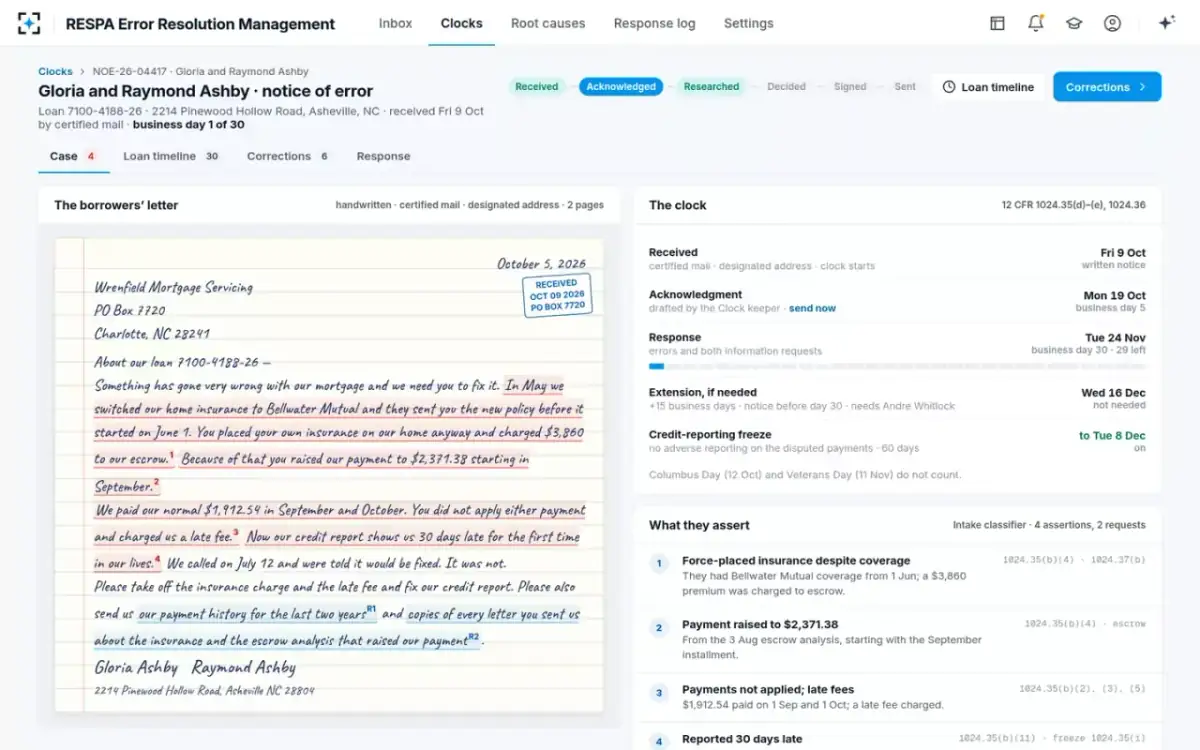Click assertion number 1 badge
1200x750 pixels.
point(659,564)
